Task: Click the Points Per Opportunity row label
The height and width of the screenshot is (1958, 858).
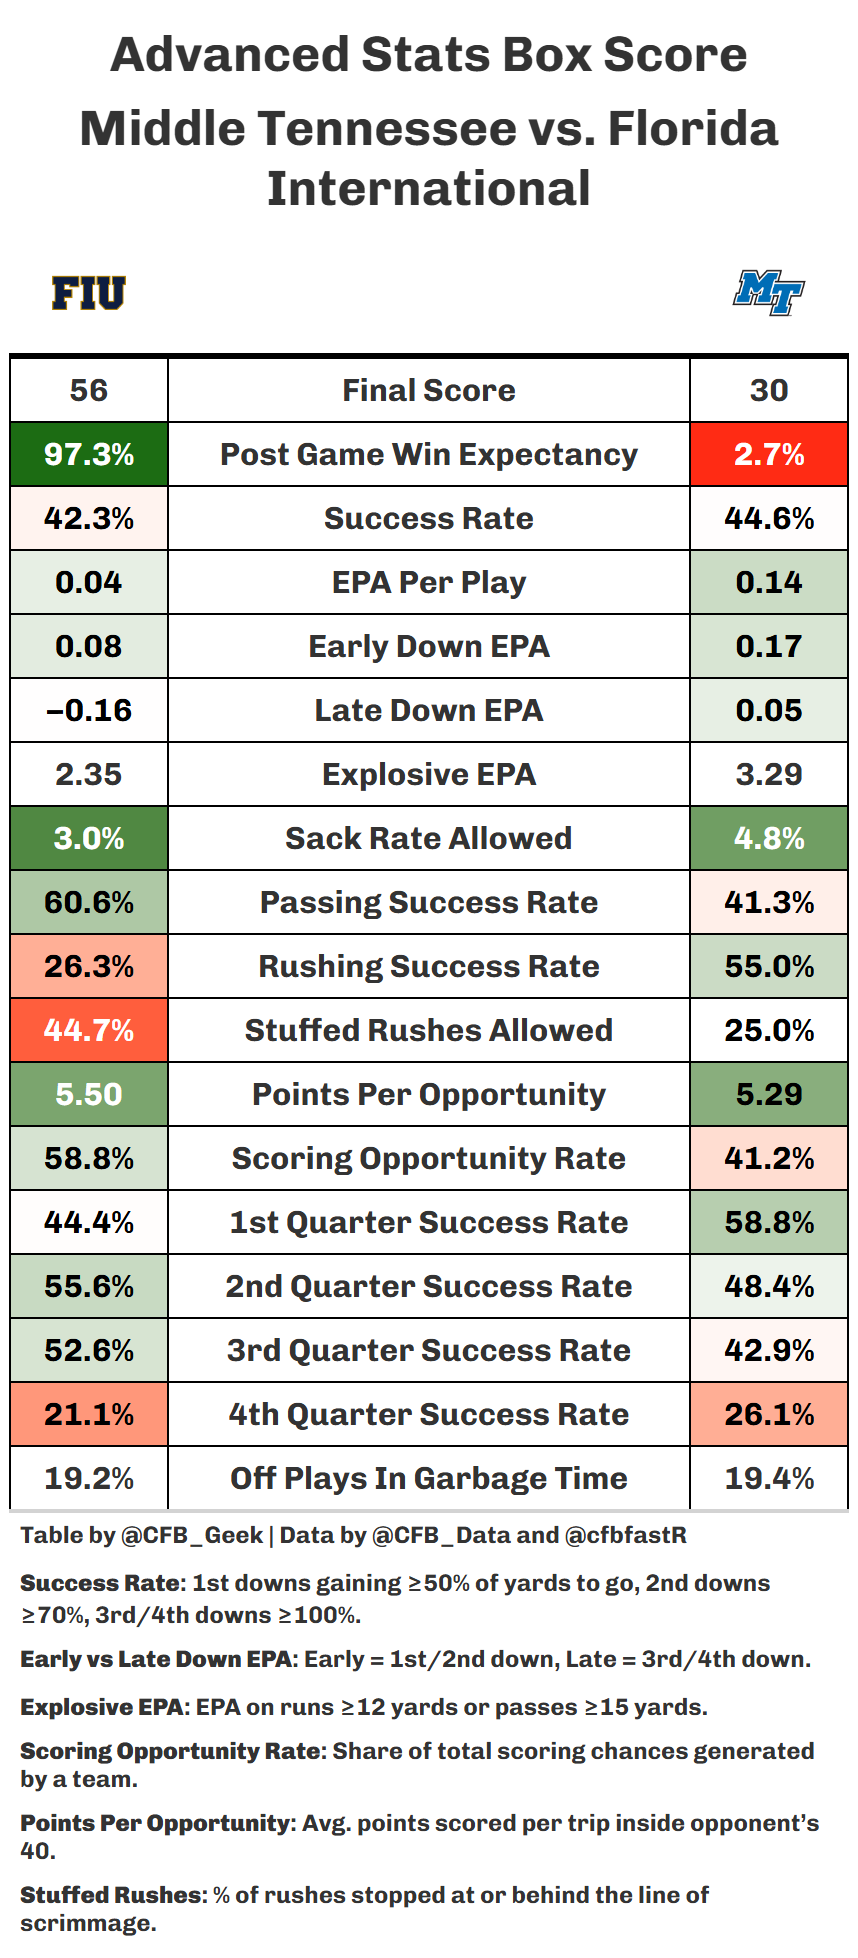Action: [x=428, y=1095]
